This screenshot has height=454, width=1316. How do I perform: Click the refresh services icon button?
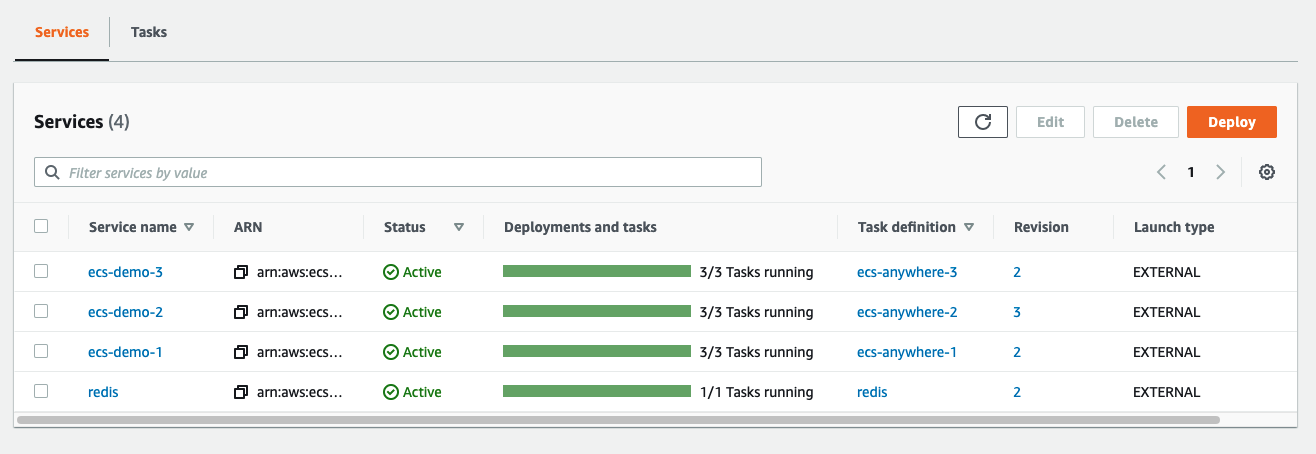pyautogui.click(x=982, y=122)
